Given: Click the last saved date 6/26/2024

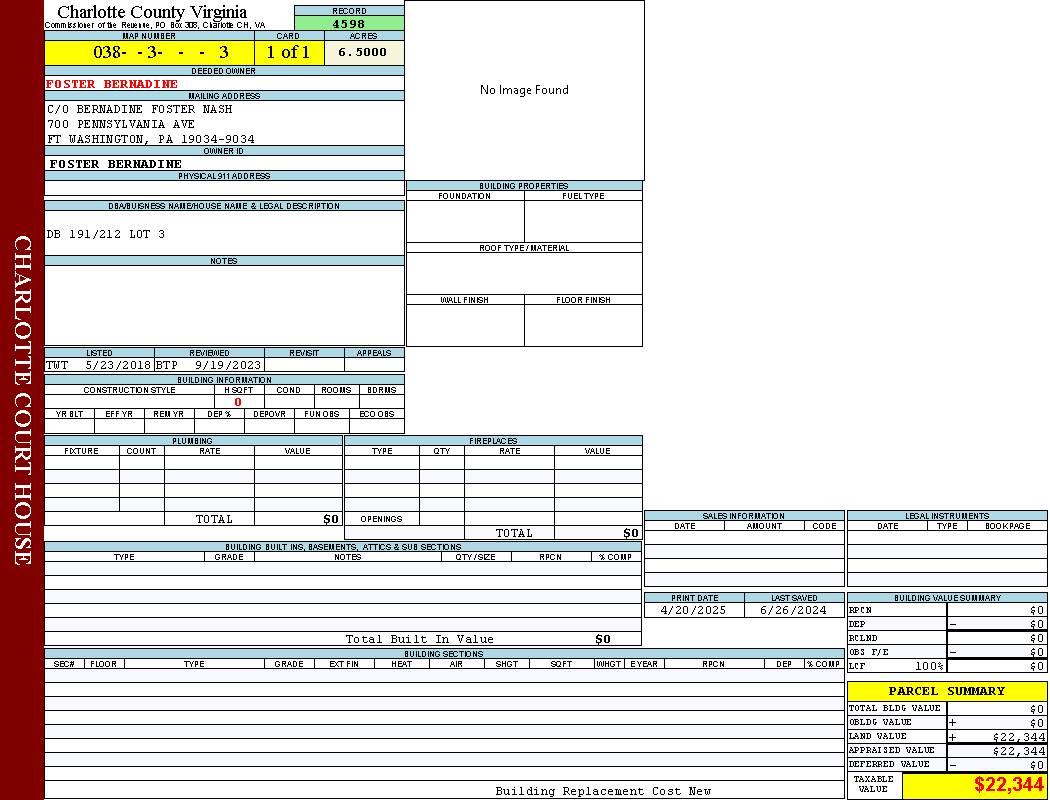Looking at the screenshot, I should coord(793,610).
